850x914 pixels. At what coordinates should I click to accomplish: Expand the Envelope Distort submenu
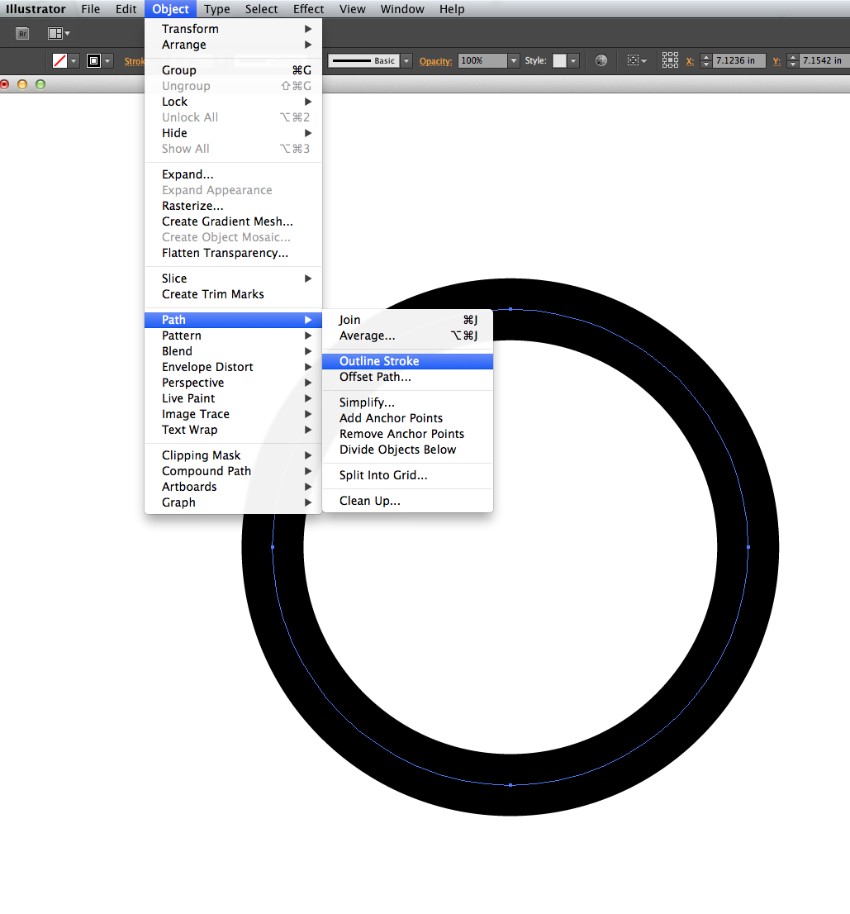coord(233,367)
